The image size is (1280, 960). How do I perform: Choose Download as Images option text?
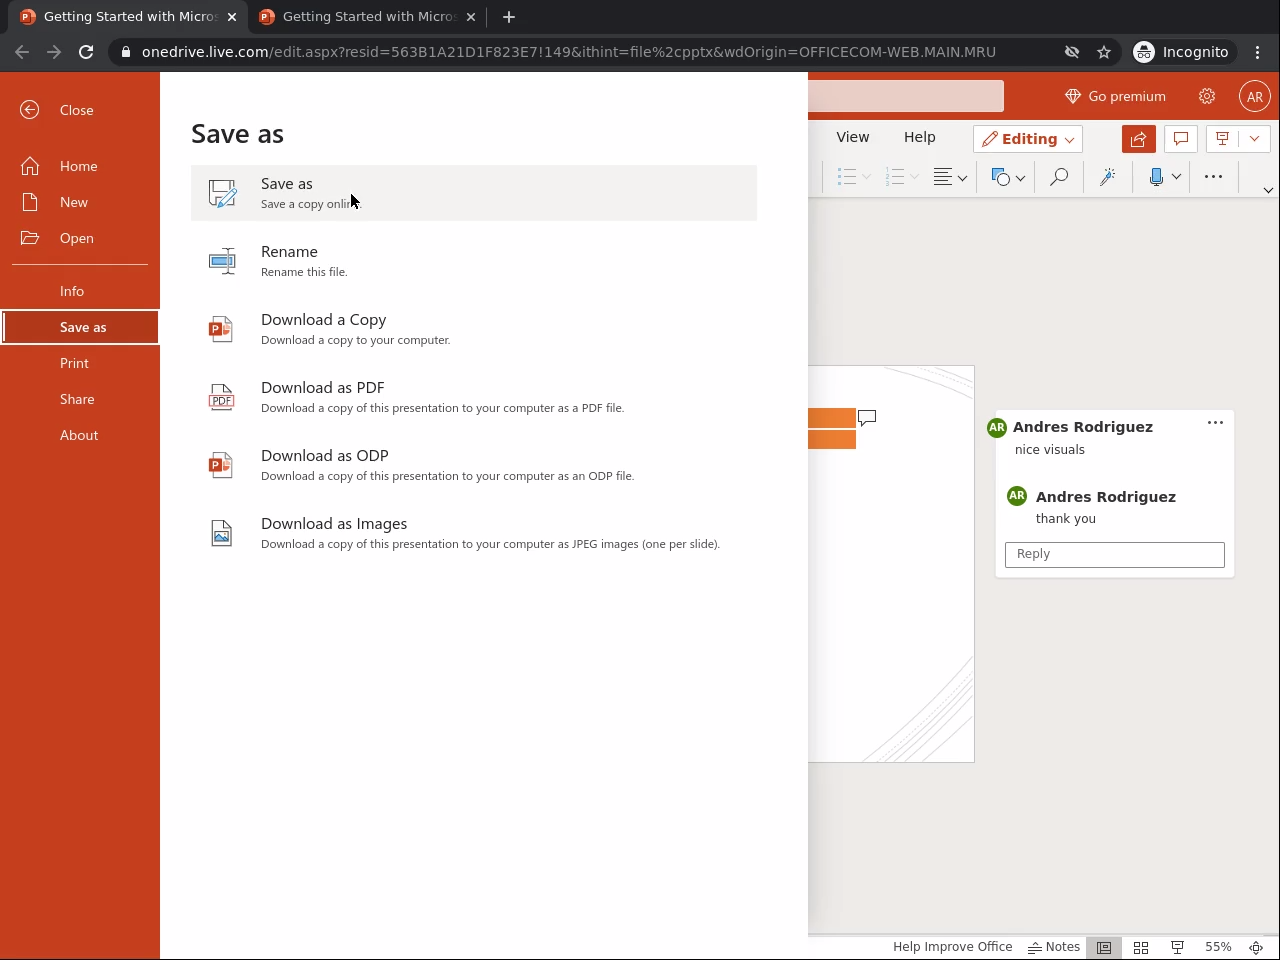point(334,523)
